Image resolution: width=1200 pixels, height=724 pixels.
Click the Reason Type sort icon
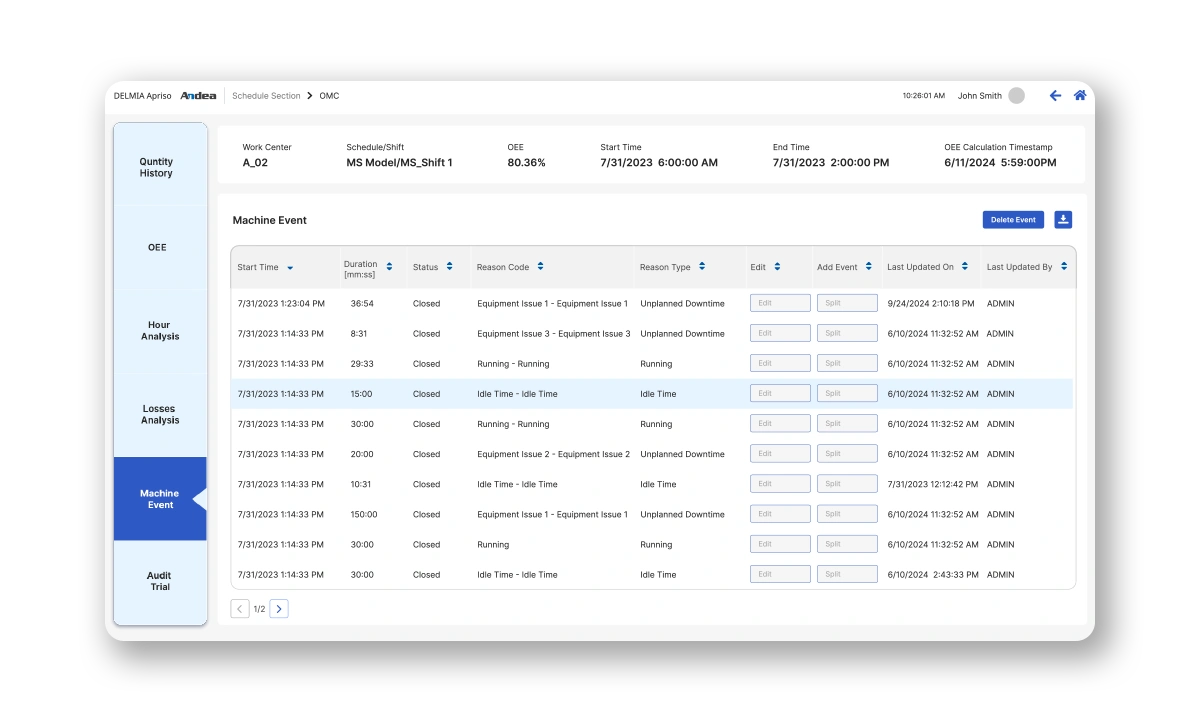pos(700,266)
